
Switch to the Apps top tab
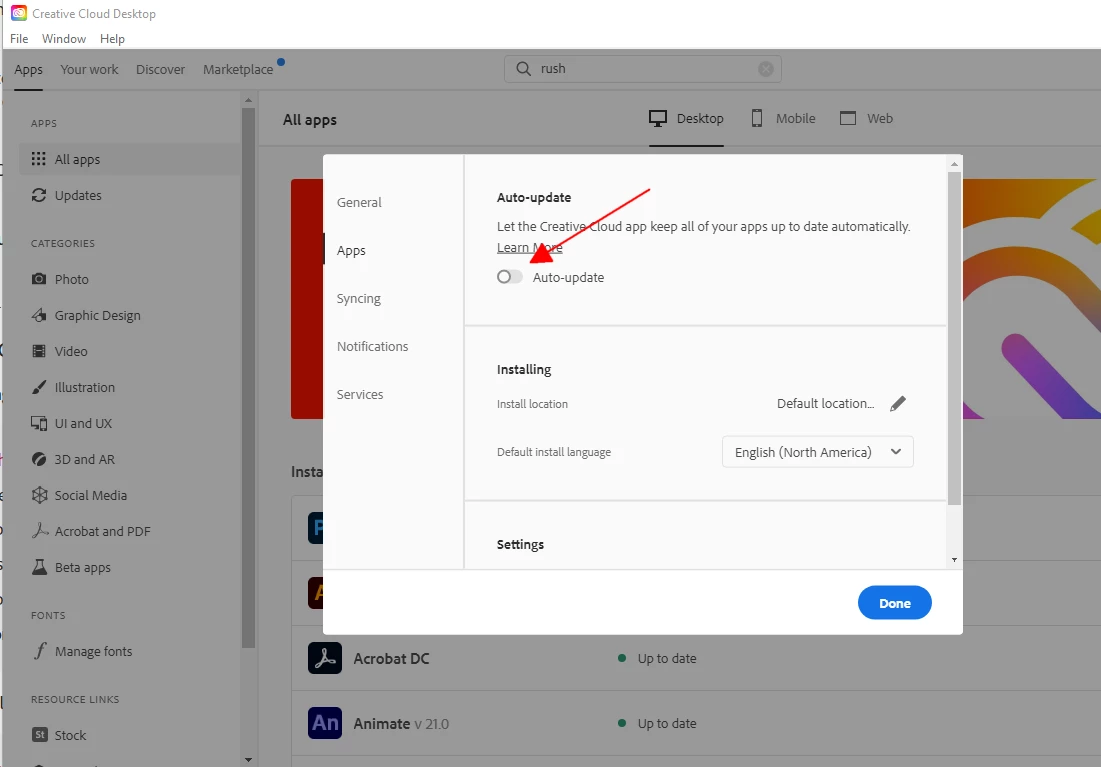pyautogui.click(x=28, y=70)
